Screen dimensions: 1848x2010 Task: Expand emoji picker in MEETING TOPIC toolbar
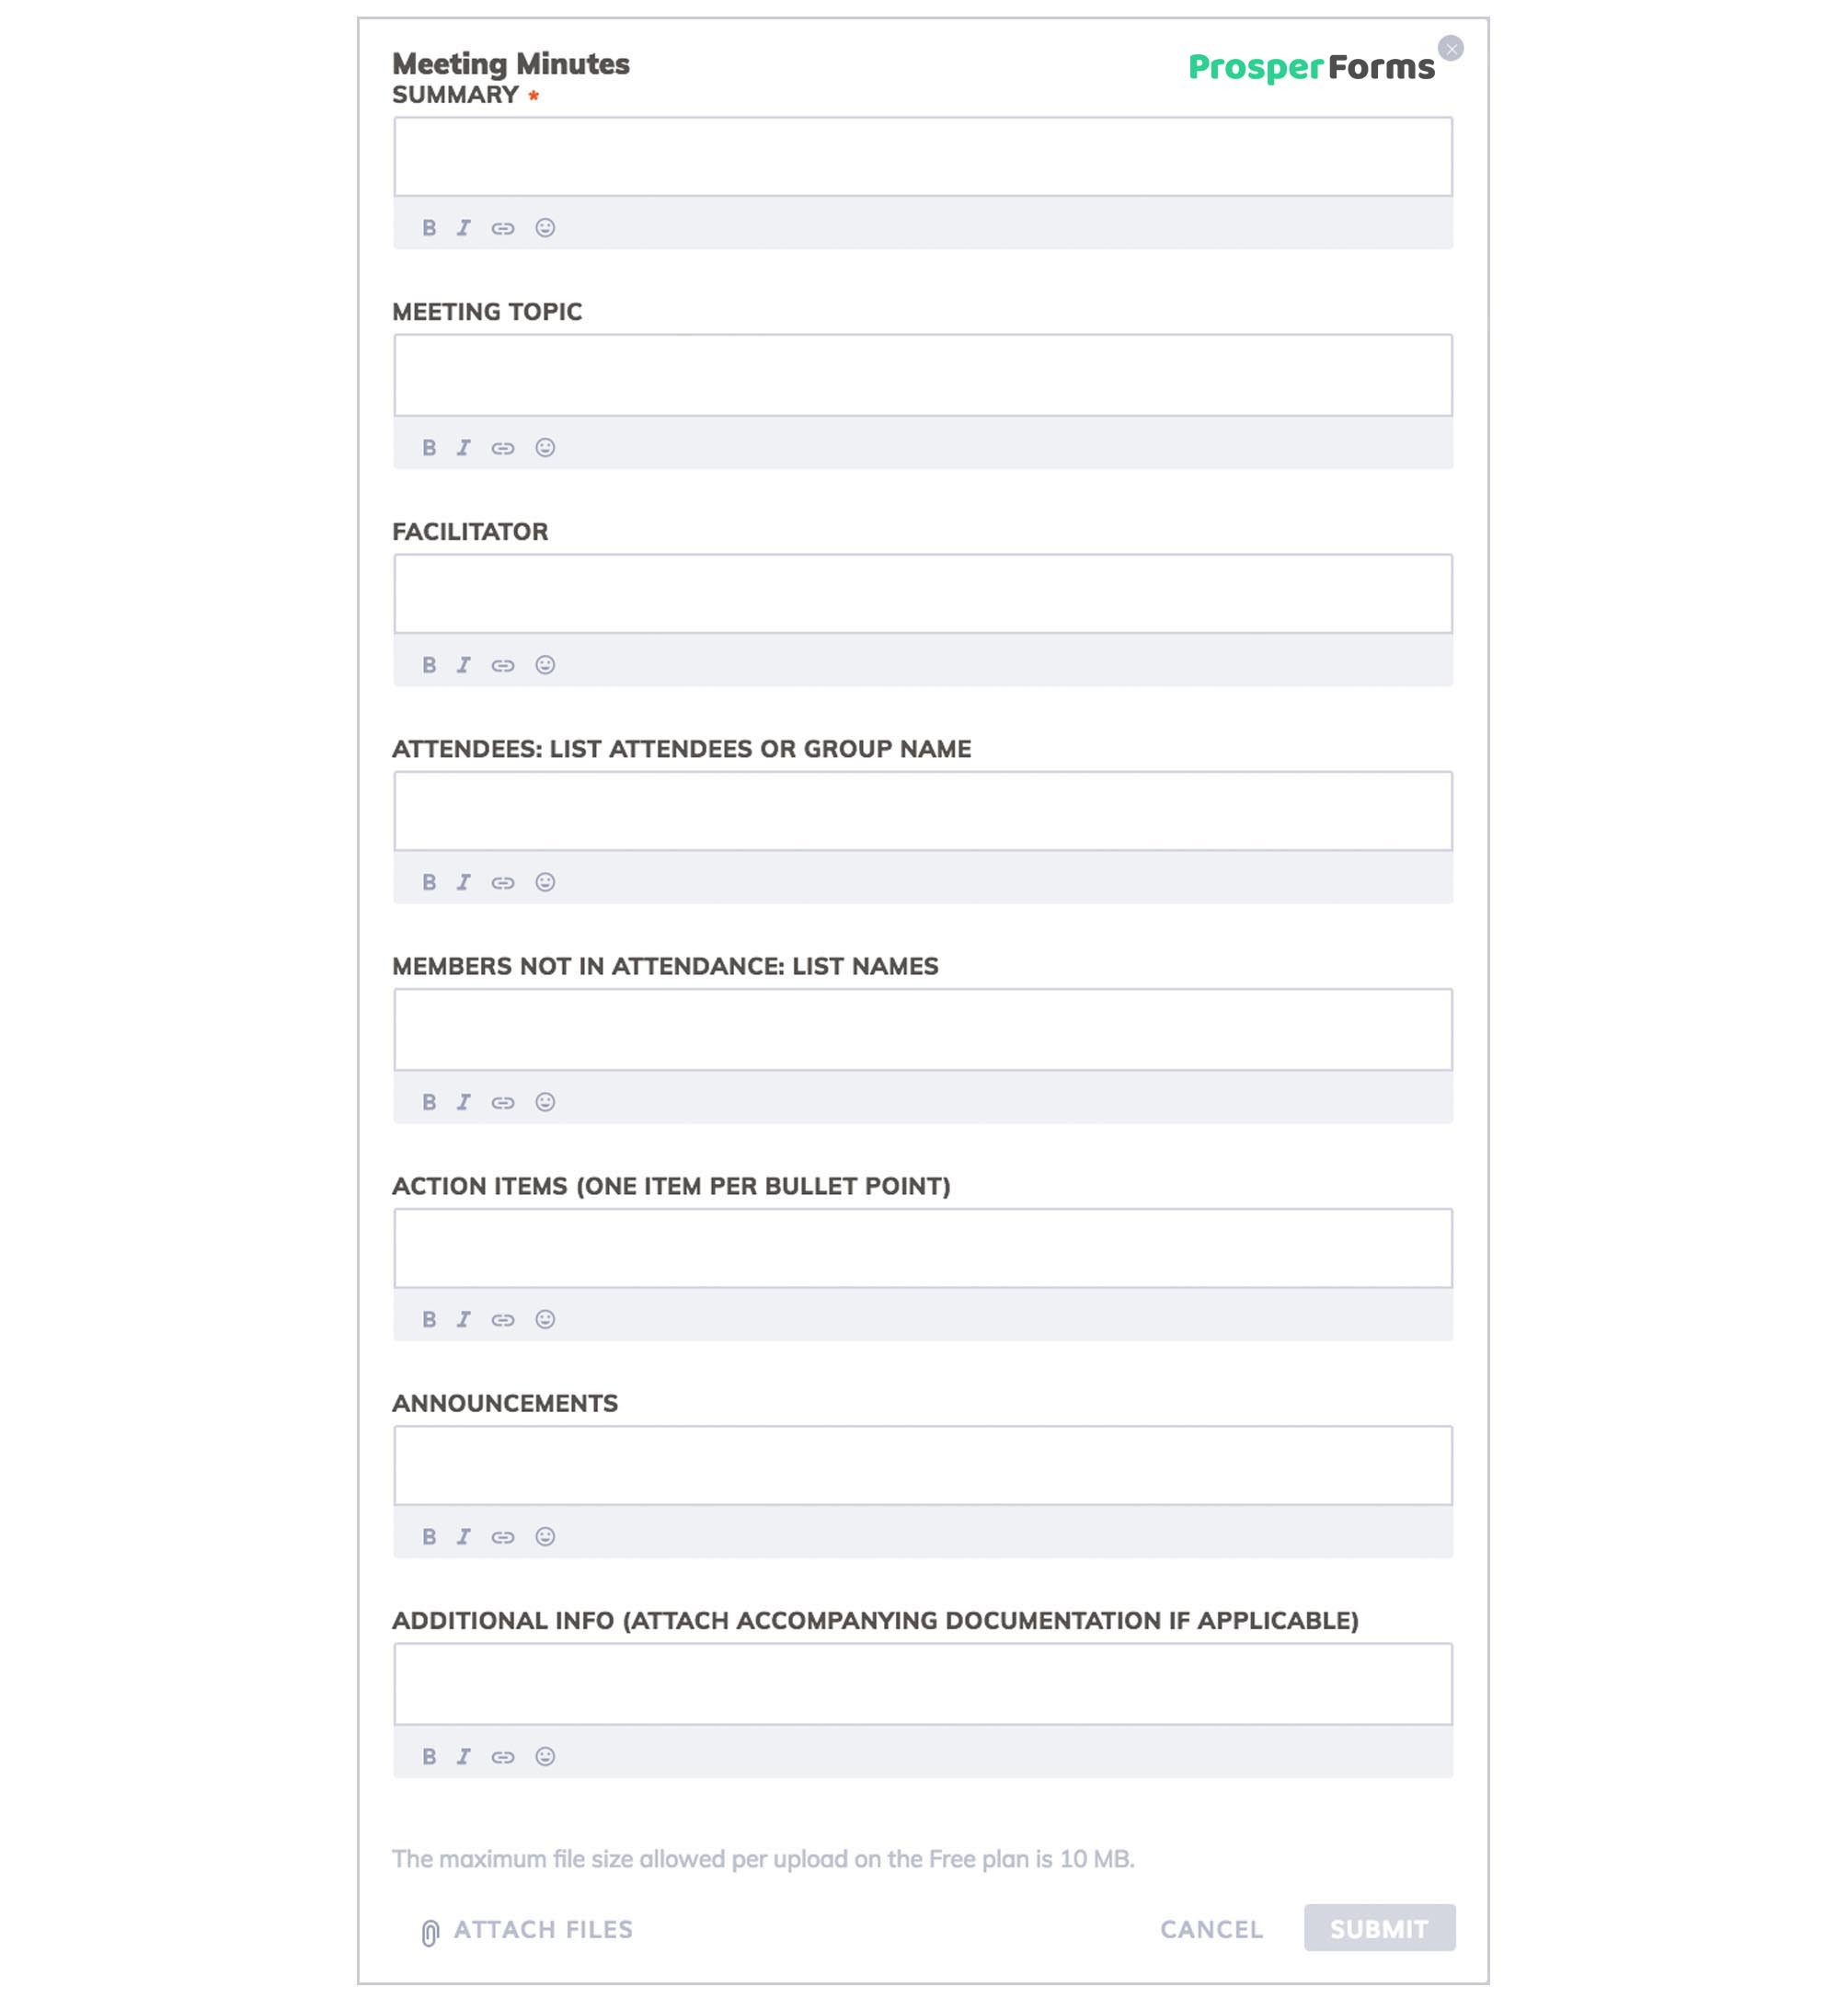click(x=545, y=446)
